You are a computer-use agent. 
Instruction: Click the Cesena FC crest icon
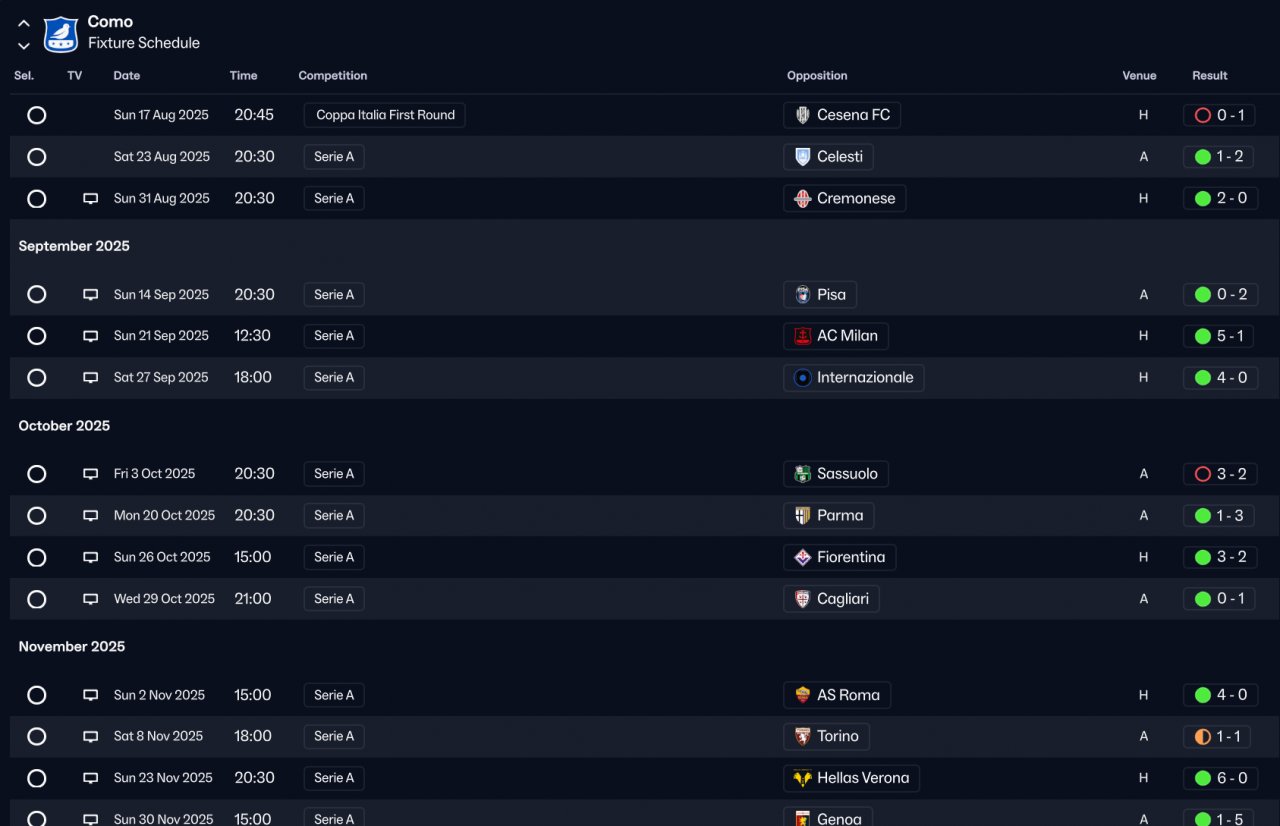[x=802, y=115]
